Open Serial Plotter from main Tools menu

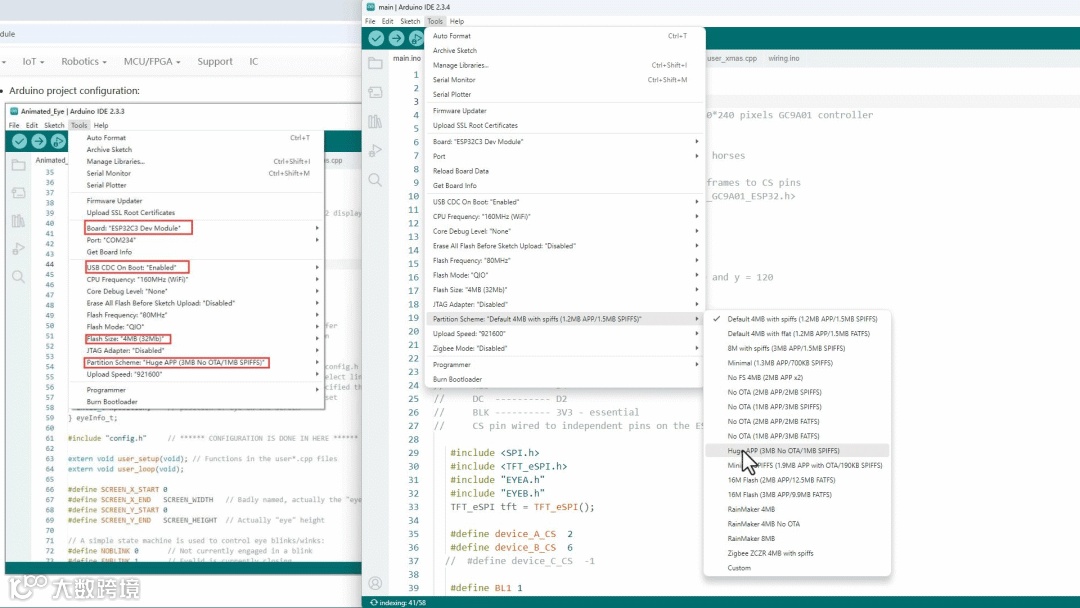565,94
